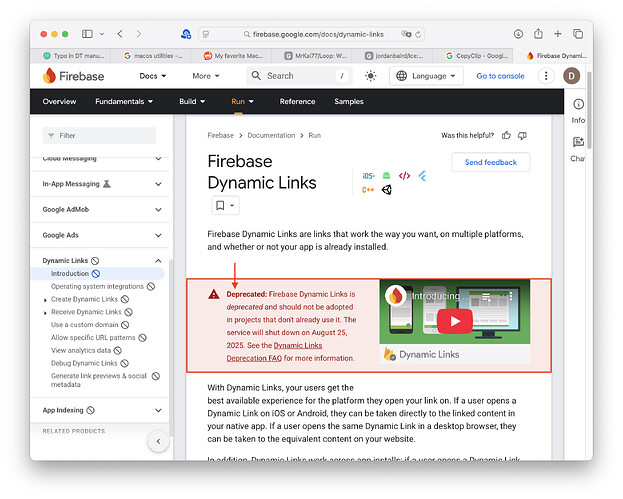Toggle the light/dark theme sun icon
The height and width of the screenshot is (499, 623).
pyautogui.click(x=370, y=76)
